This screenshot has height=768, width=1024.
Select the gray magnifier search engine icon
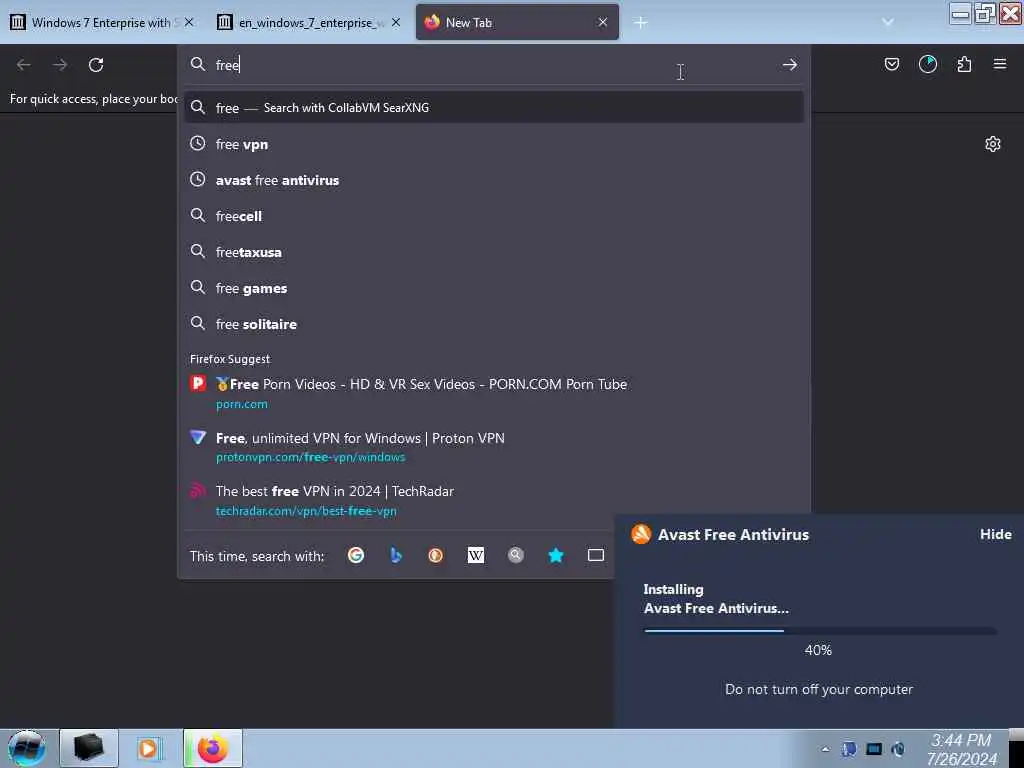click(516, 555)
